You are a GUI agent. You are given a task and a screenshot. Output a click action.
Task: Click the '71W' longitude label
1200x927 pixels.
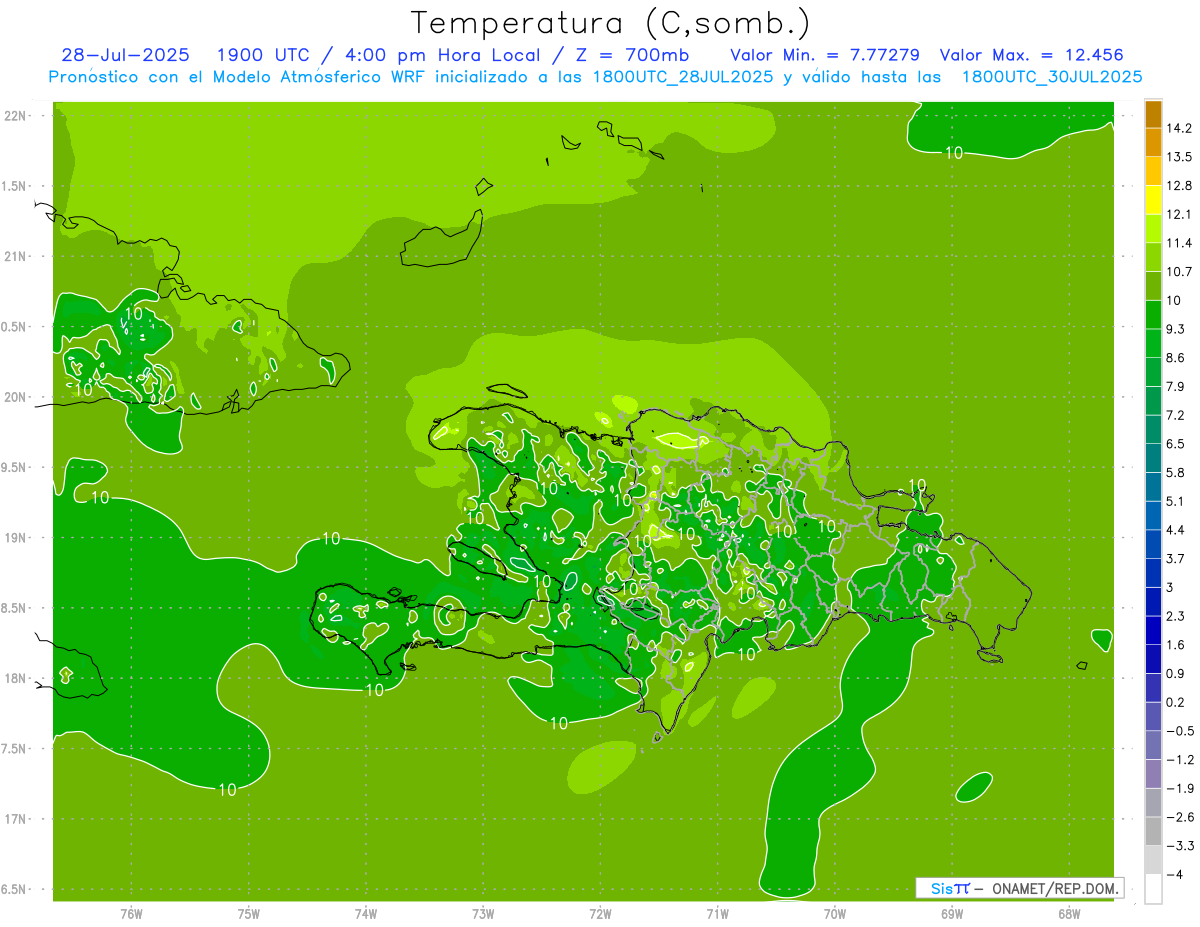click(x=717, y=914)
